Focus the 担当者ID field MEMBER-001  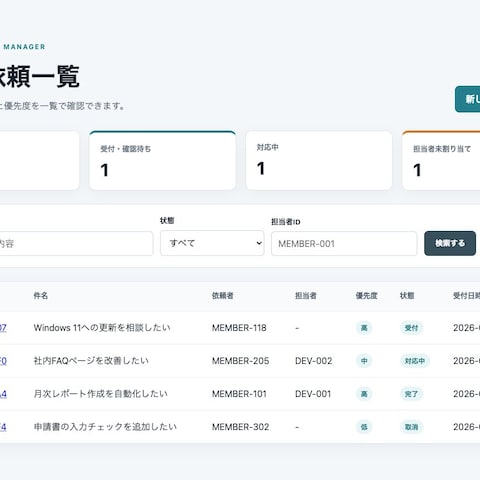pos(344,244)
